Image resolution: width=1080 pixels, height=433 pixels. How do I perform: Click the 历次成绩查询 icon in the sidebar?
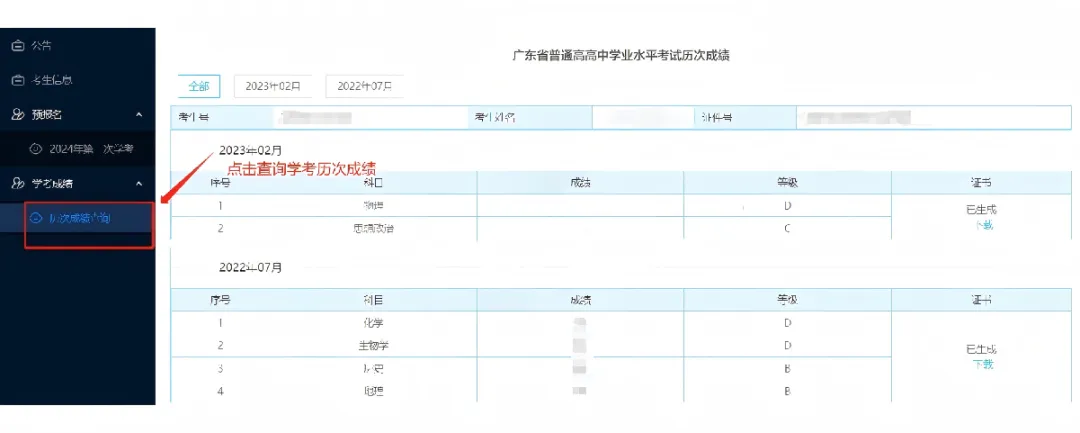37,218
